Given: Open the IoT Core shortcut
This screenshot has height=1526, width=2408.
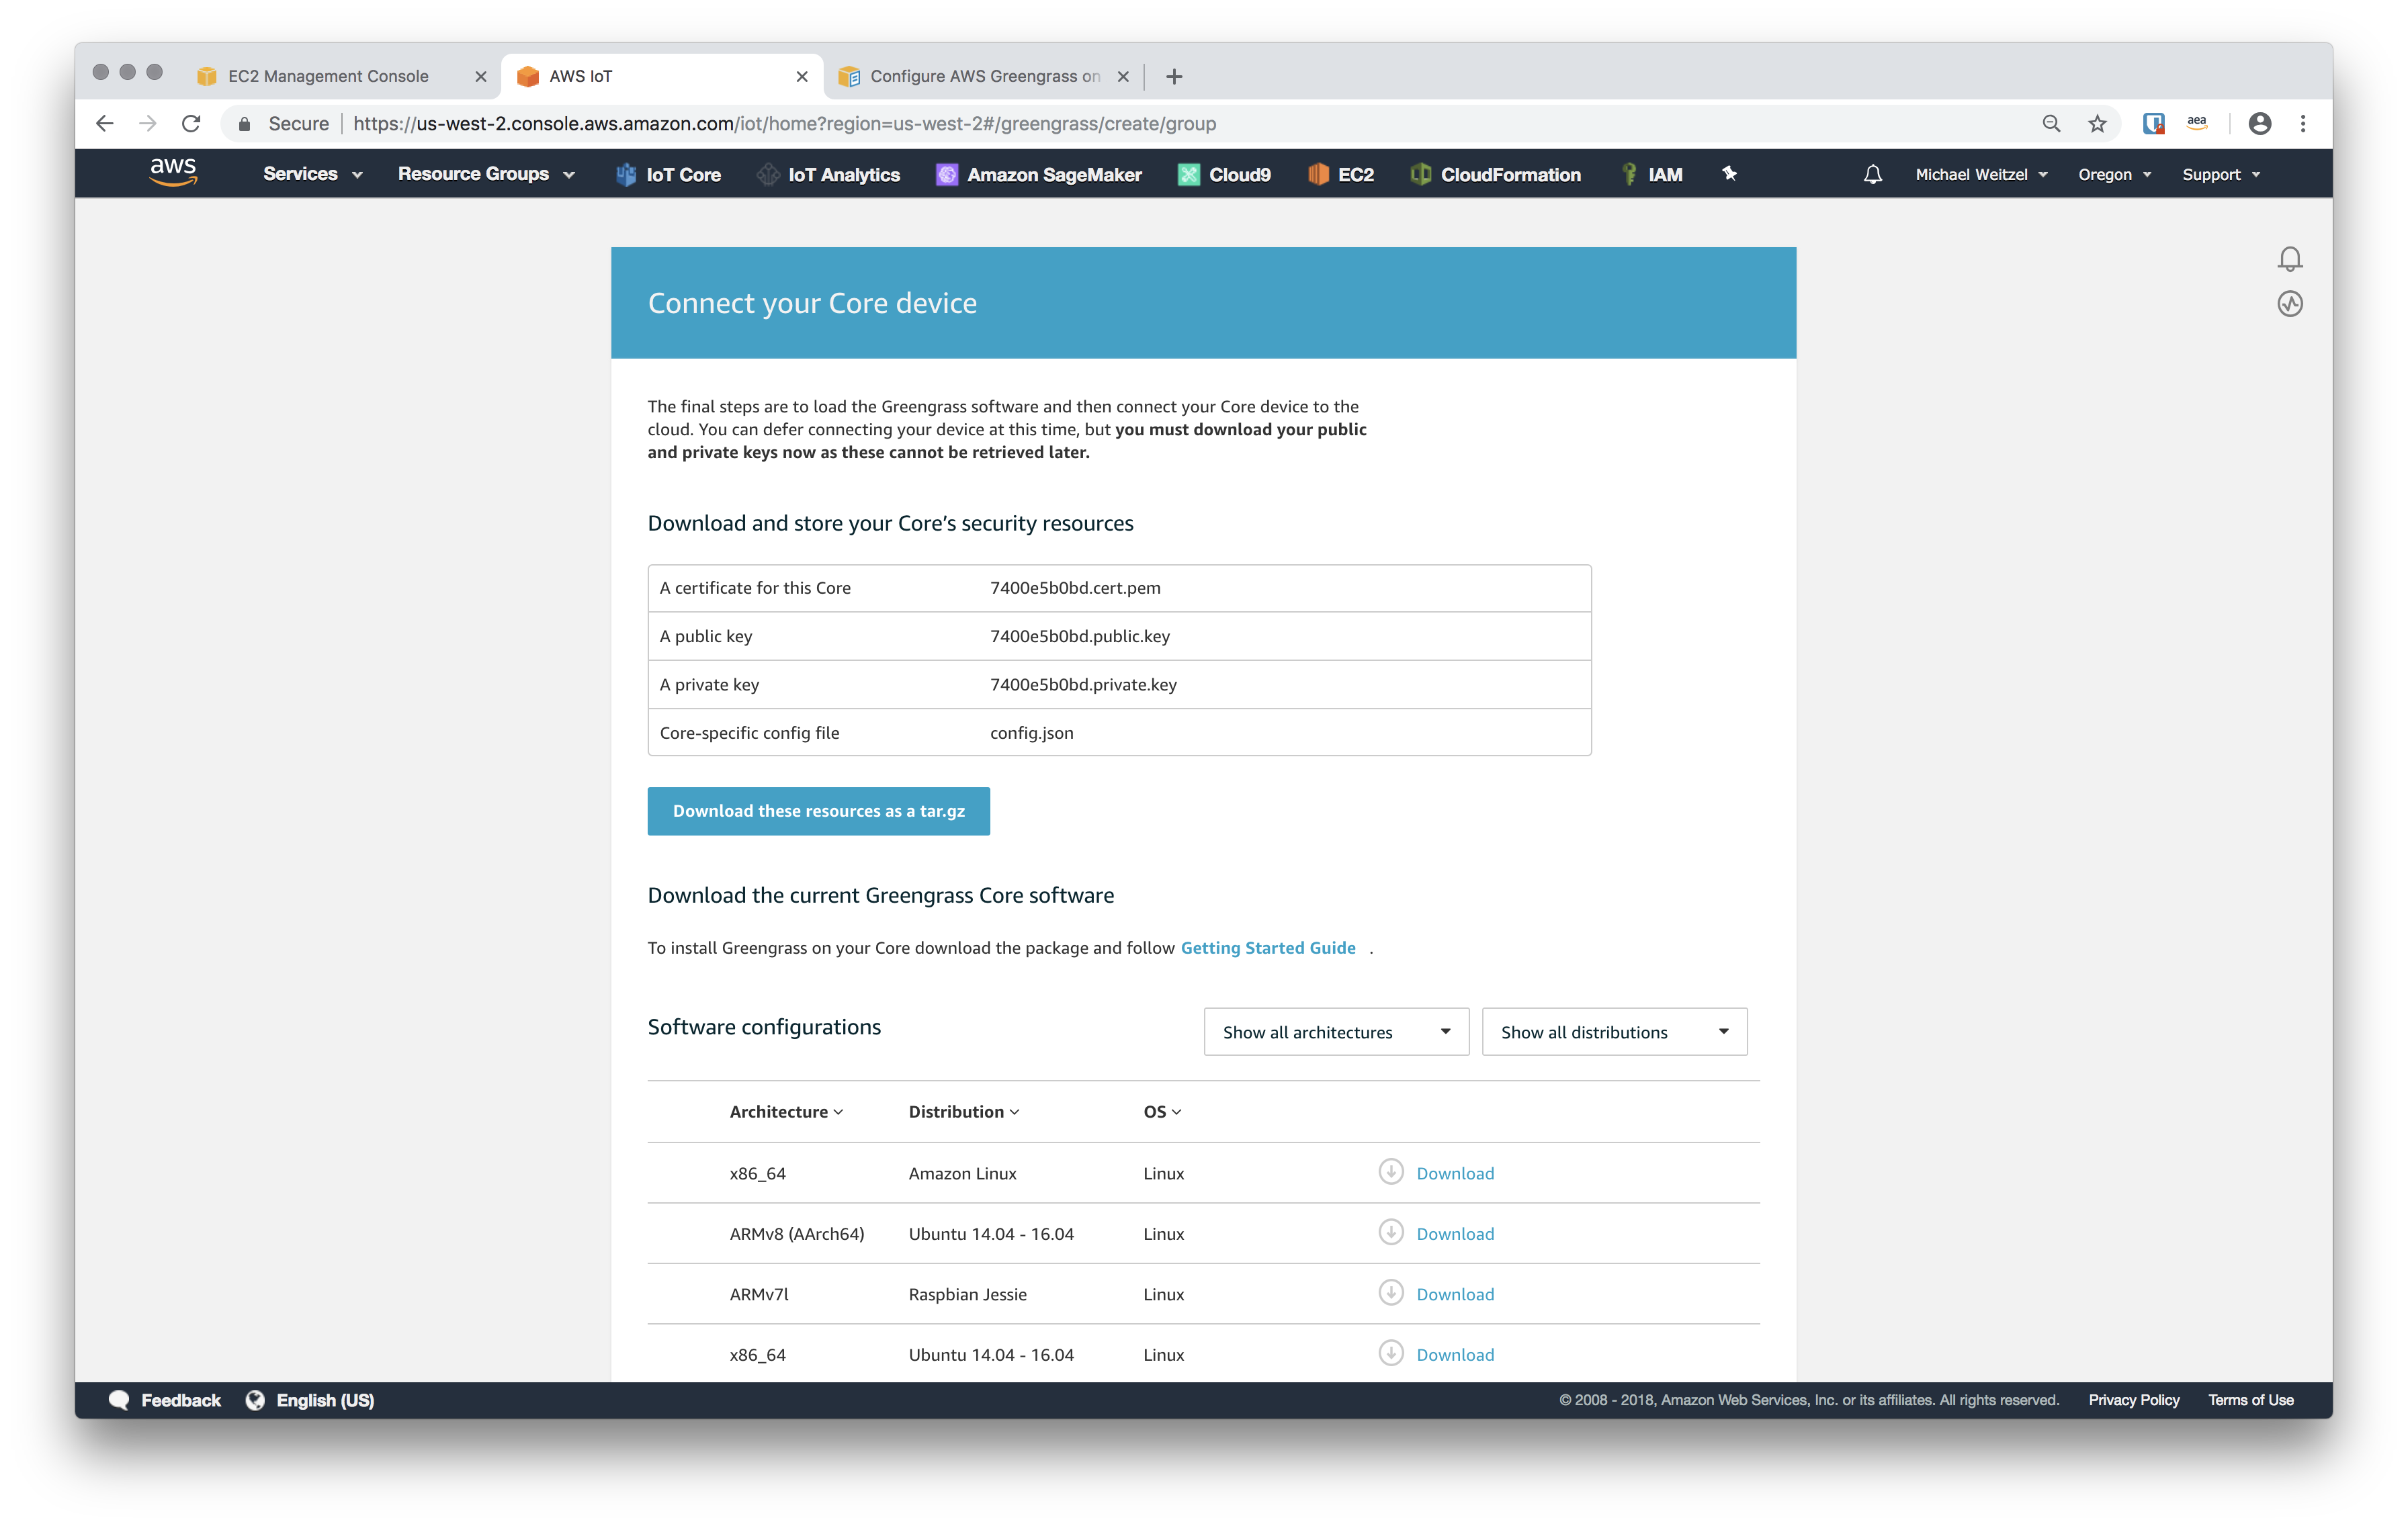Looking at the screenshot, I should pyautogui.click(x=668, y=174).
